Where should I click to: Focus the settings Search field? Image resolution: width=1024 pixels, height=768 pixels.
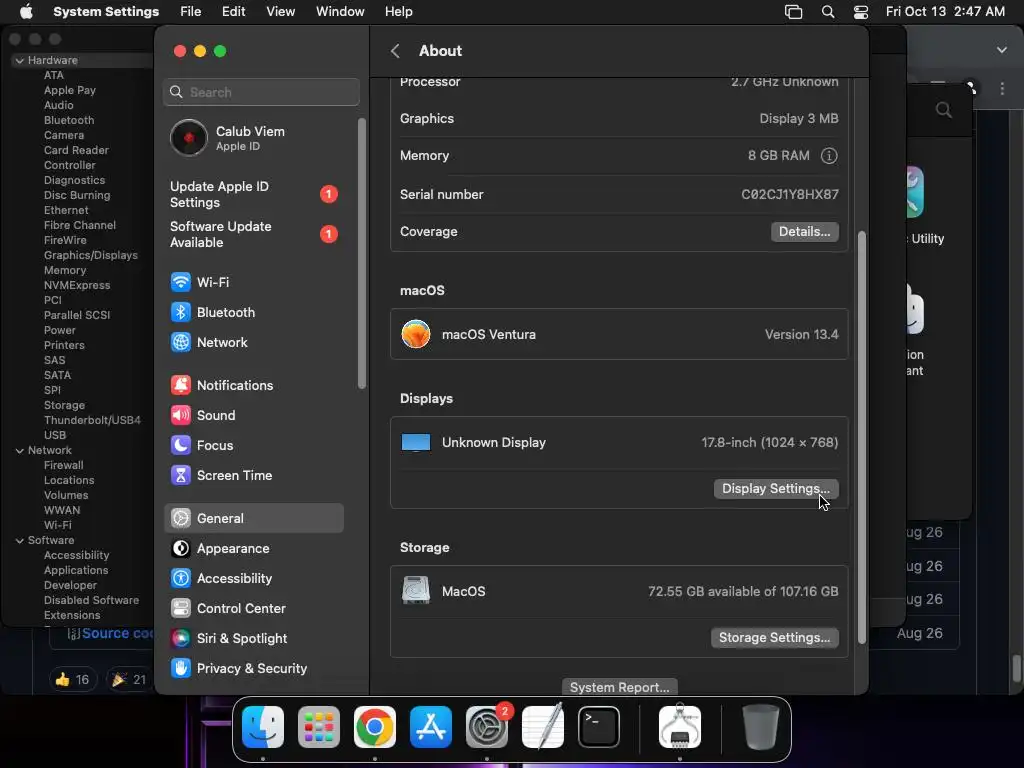tap(261, 92)
